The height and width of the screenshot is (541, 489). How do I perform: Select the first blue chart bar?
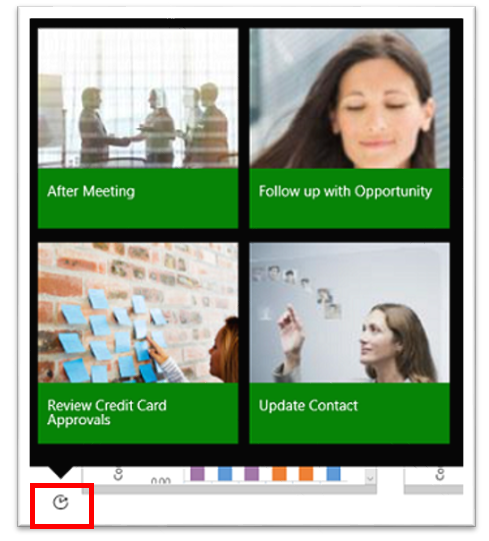click(225, 474)
